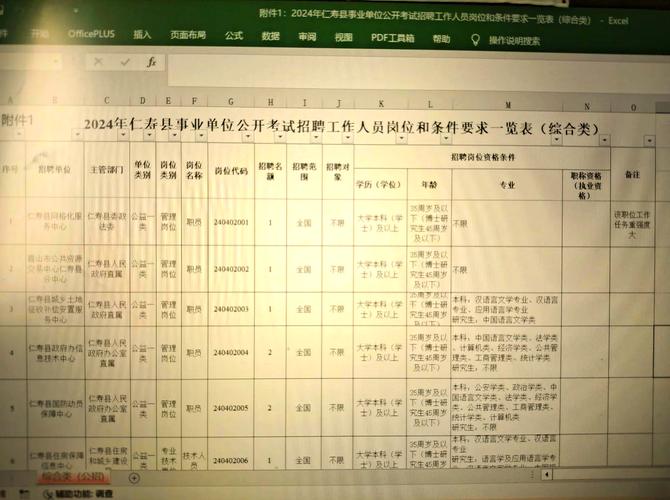Image resolution: width=670 pixels, height=500 pixels.
Task: Open the 开始 ribbon tab
Action: coord(40,34)
